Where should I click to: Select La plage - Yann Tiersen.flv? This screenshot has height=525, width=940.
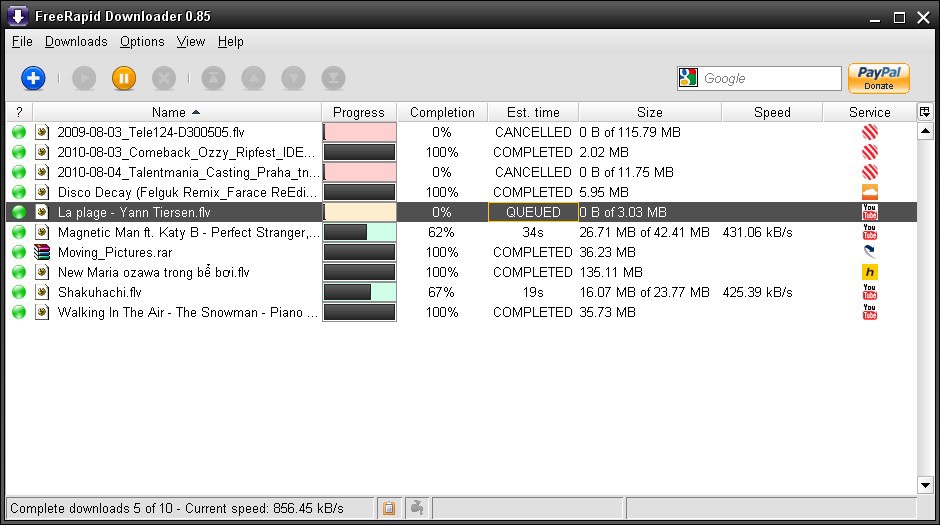click(x=134, y=212)
